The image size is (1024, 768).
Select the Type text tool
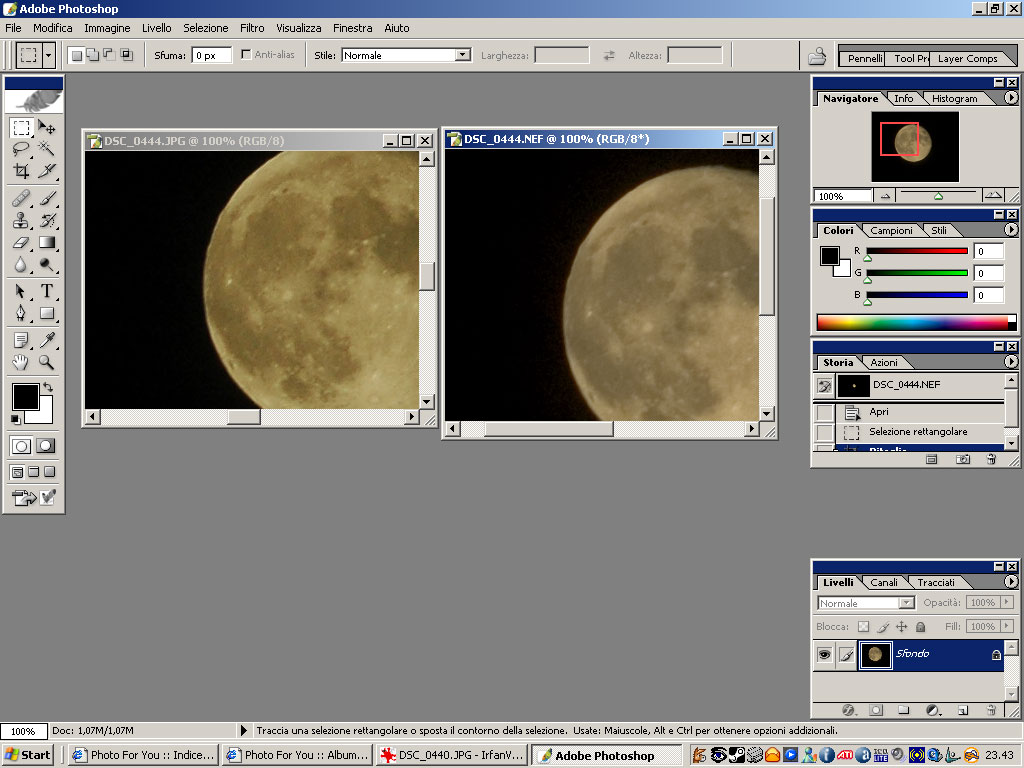[47, 291]
